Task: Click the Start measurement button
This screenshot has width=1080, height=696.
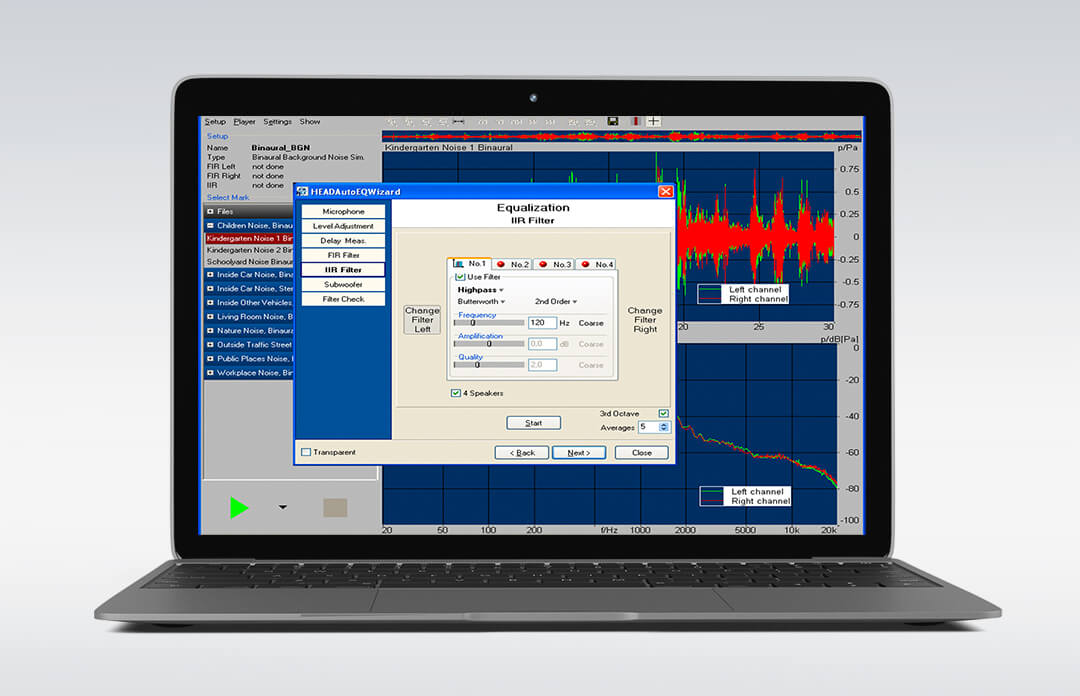Action: (x=533, y=422)
